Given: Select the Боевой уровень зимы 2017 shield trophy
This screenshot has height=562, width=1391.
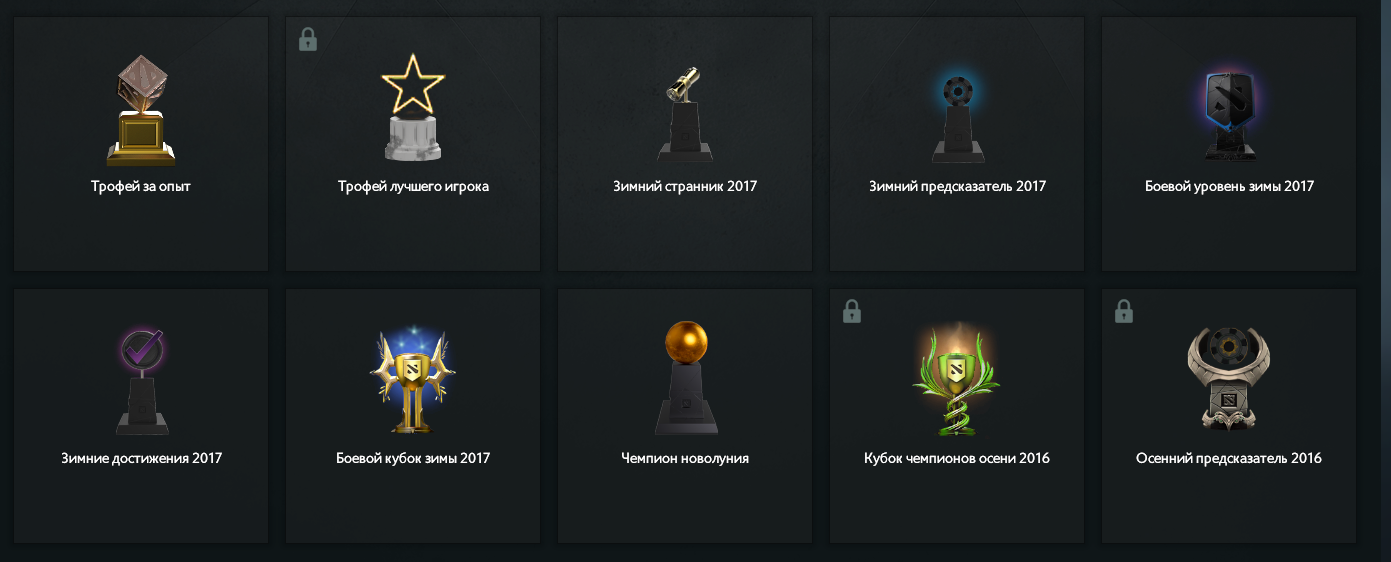Looking at the screenshot, I should click(x=1229, y=113).
